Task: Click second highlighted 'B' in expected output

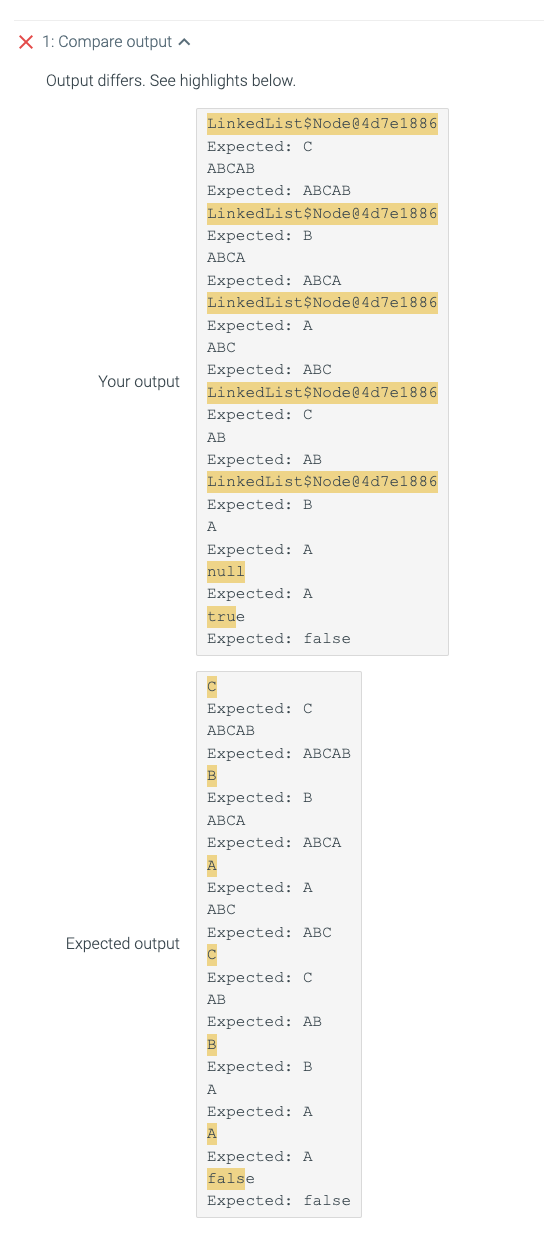Action: (212, 1044)
